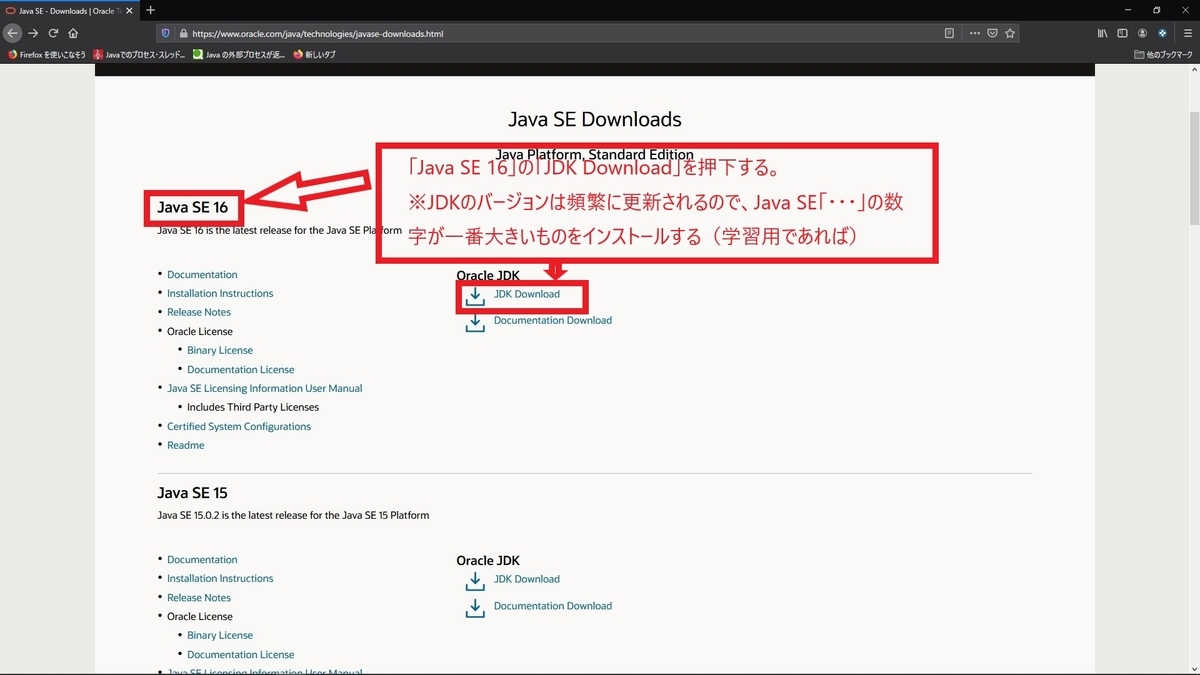
Task: Expand the page actions menu (three dots)
Action: [974, 32]
